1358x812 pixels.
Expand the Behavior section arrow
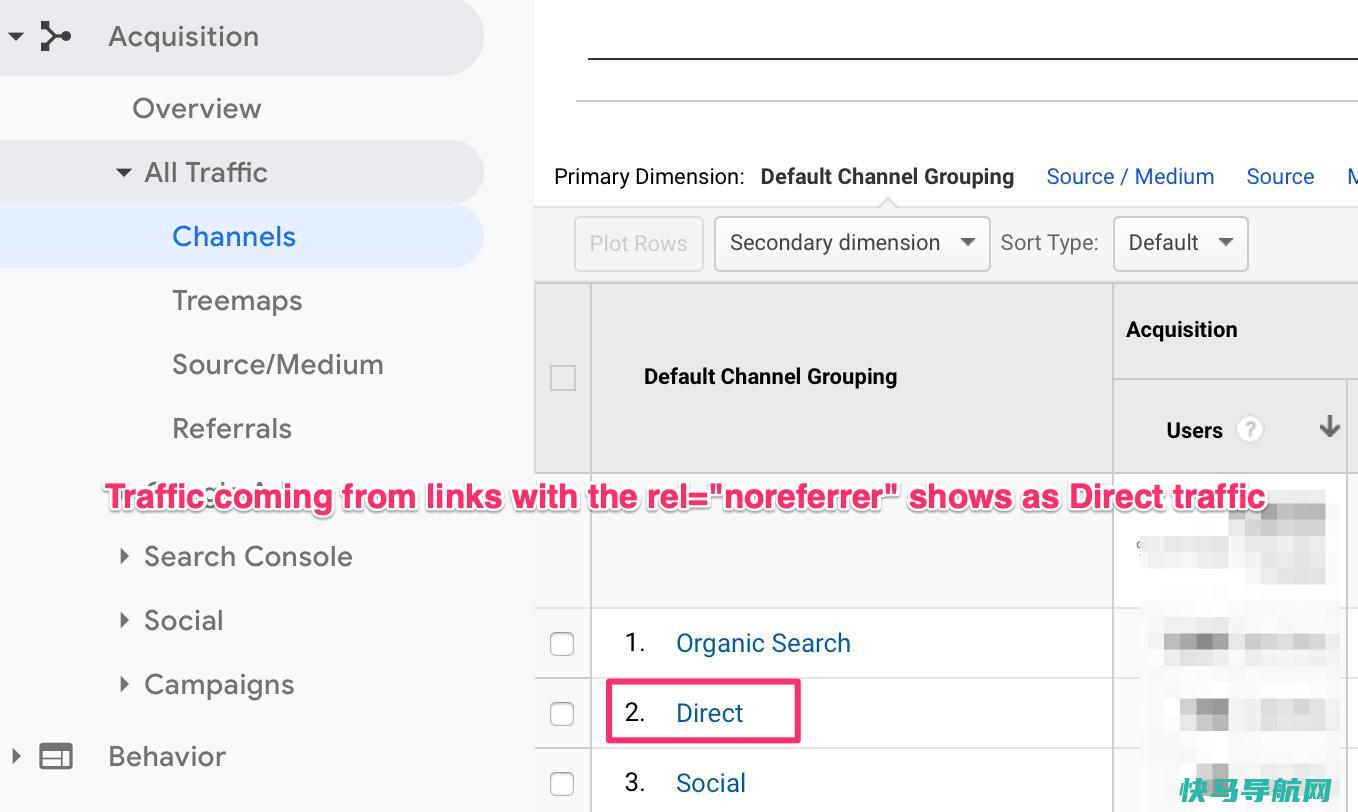(x=15, y=757)
